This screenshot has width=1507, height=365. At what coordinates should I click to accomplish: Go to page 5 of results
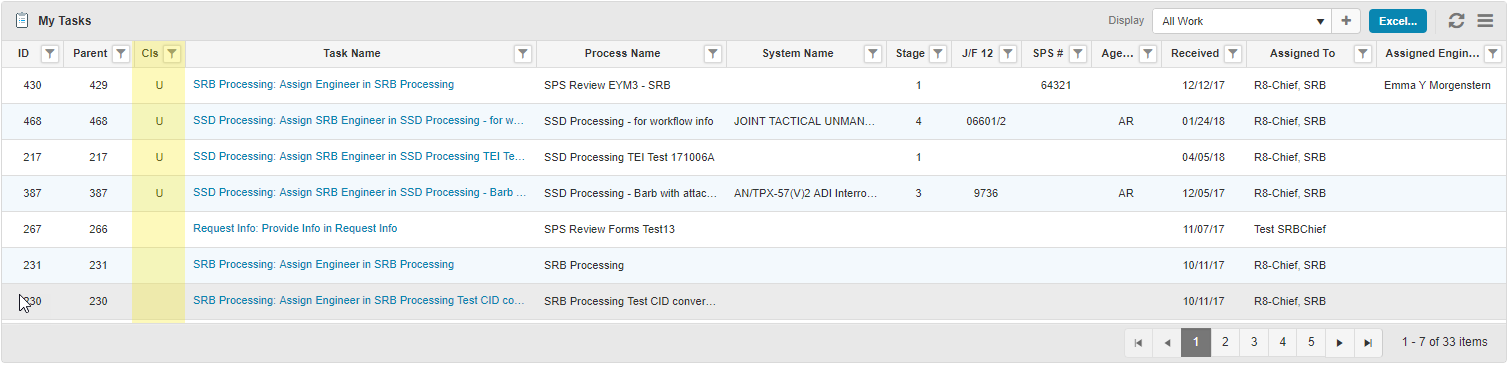coord(1311,342)
